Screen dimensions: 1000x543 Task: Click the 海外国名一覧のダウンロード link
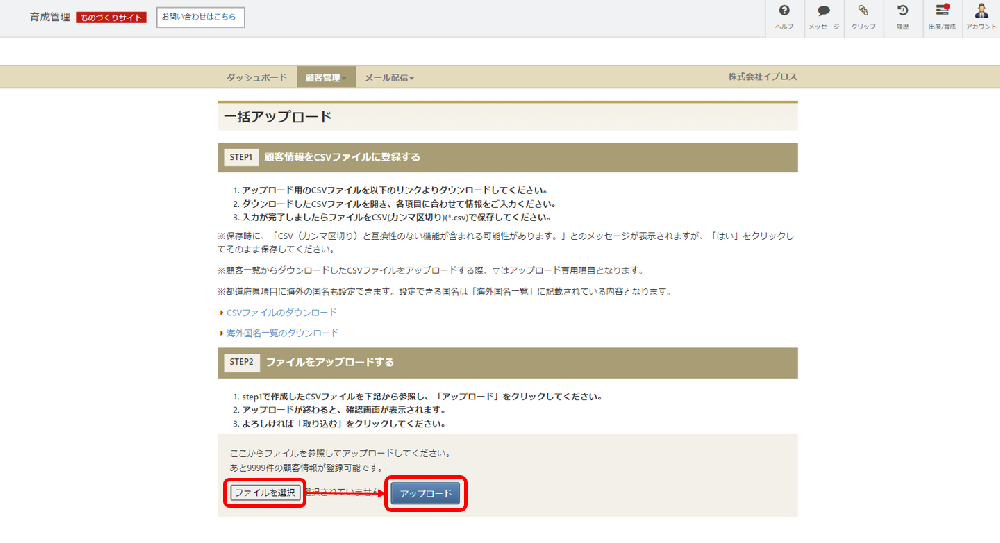pyautogui.click(x=282, y=332)
